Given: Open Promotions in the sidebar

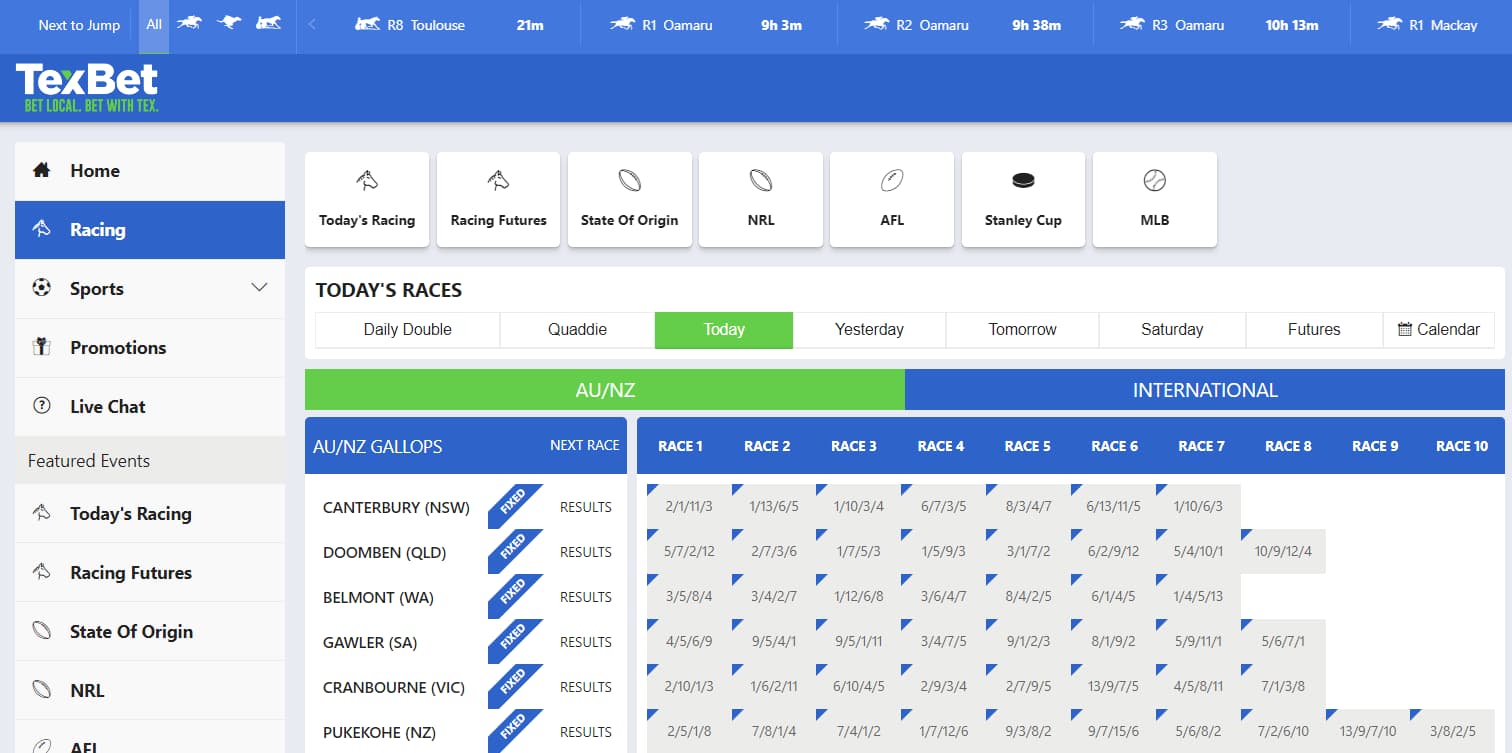Looking at the screenshot, I should click(x=150, y=348).
